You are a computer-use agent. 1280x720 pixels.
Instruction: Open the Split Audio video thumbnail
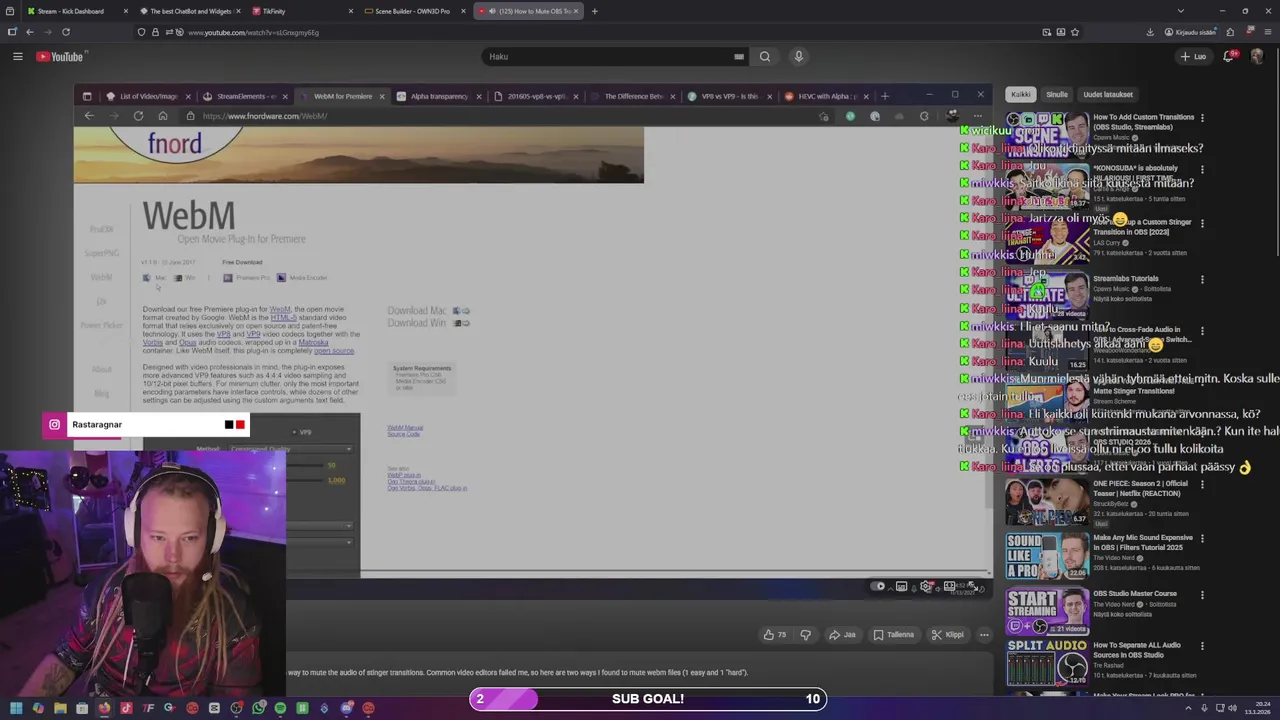[x=1047, y=663]
